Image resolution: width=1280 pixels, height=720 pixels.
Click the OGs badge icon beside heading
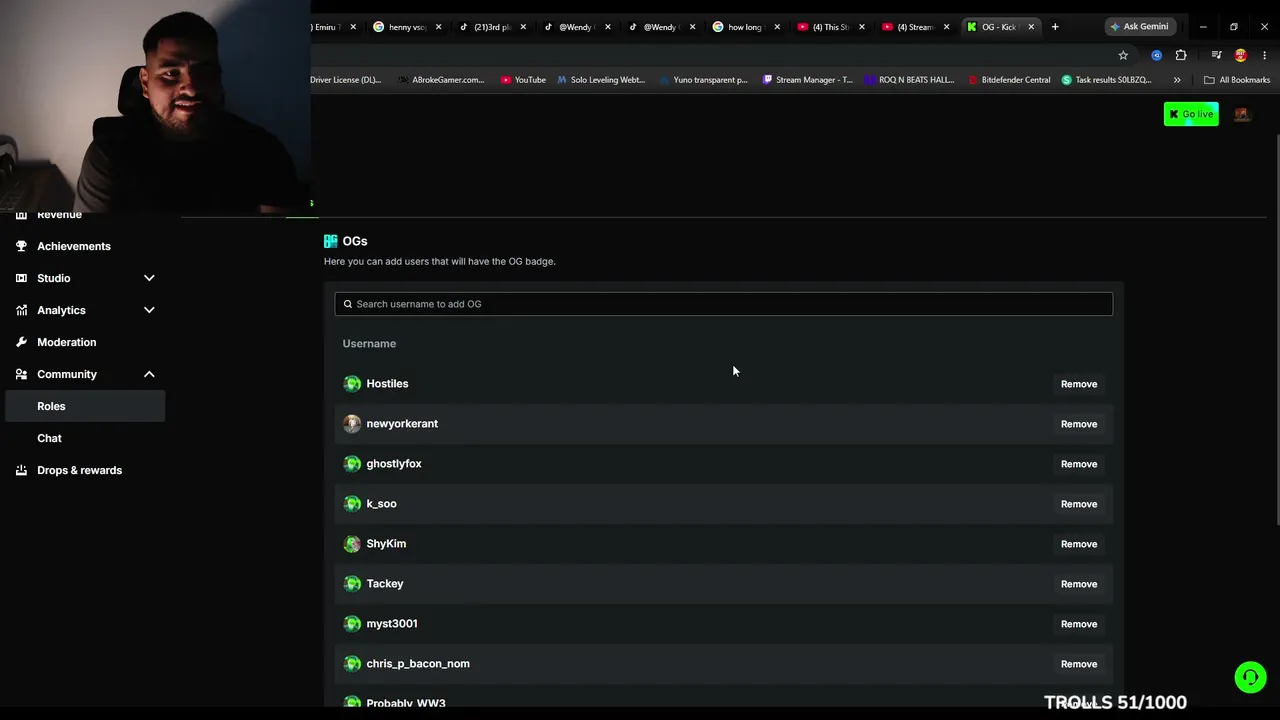[331, 241]
